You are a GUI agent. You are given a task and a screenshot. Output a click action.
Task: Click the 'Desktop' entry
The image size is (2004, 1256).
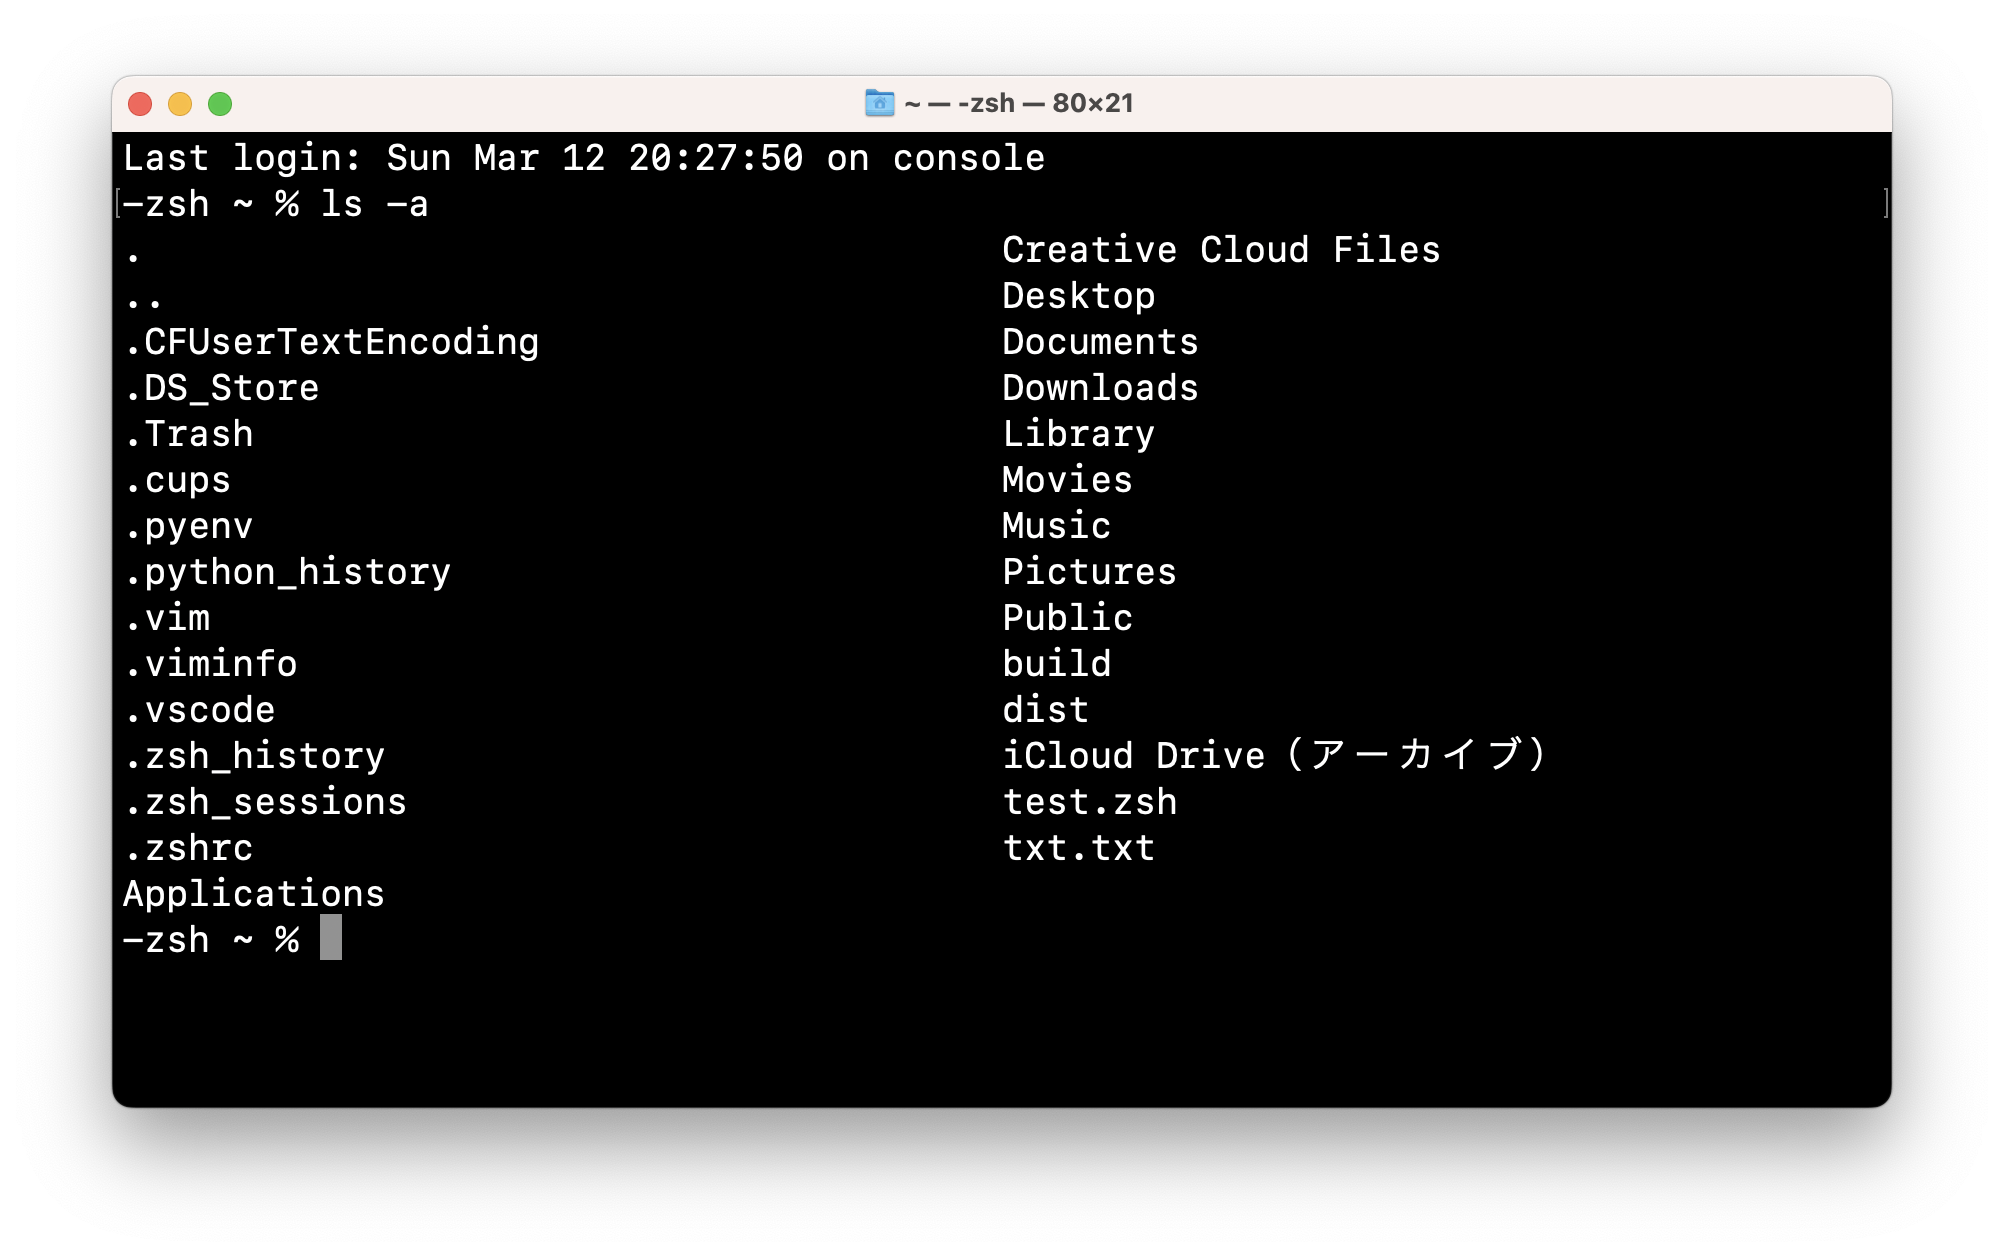[1079, 296]
